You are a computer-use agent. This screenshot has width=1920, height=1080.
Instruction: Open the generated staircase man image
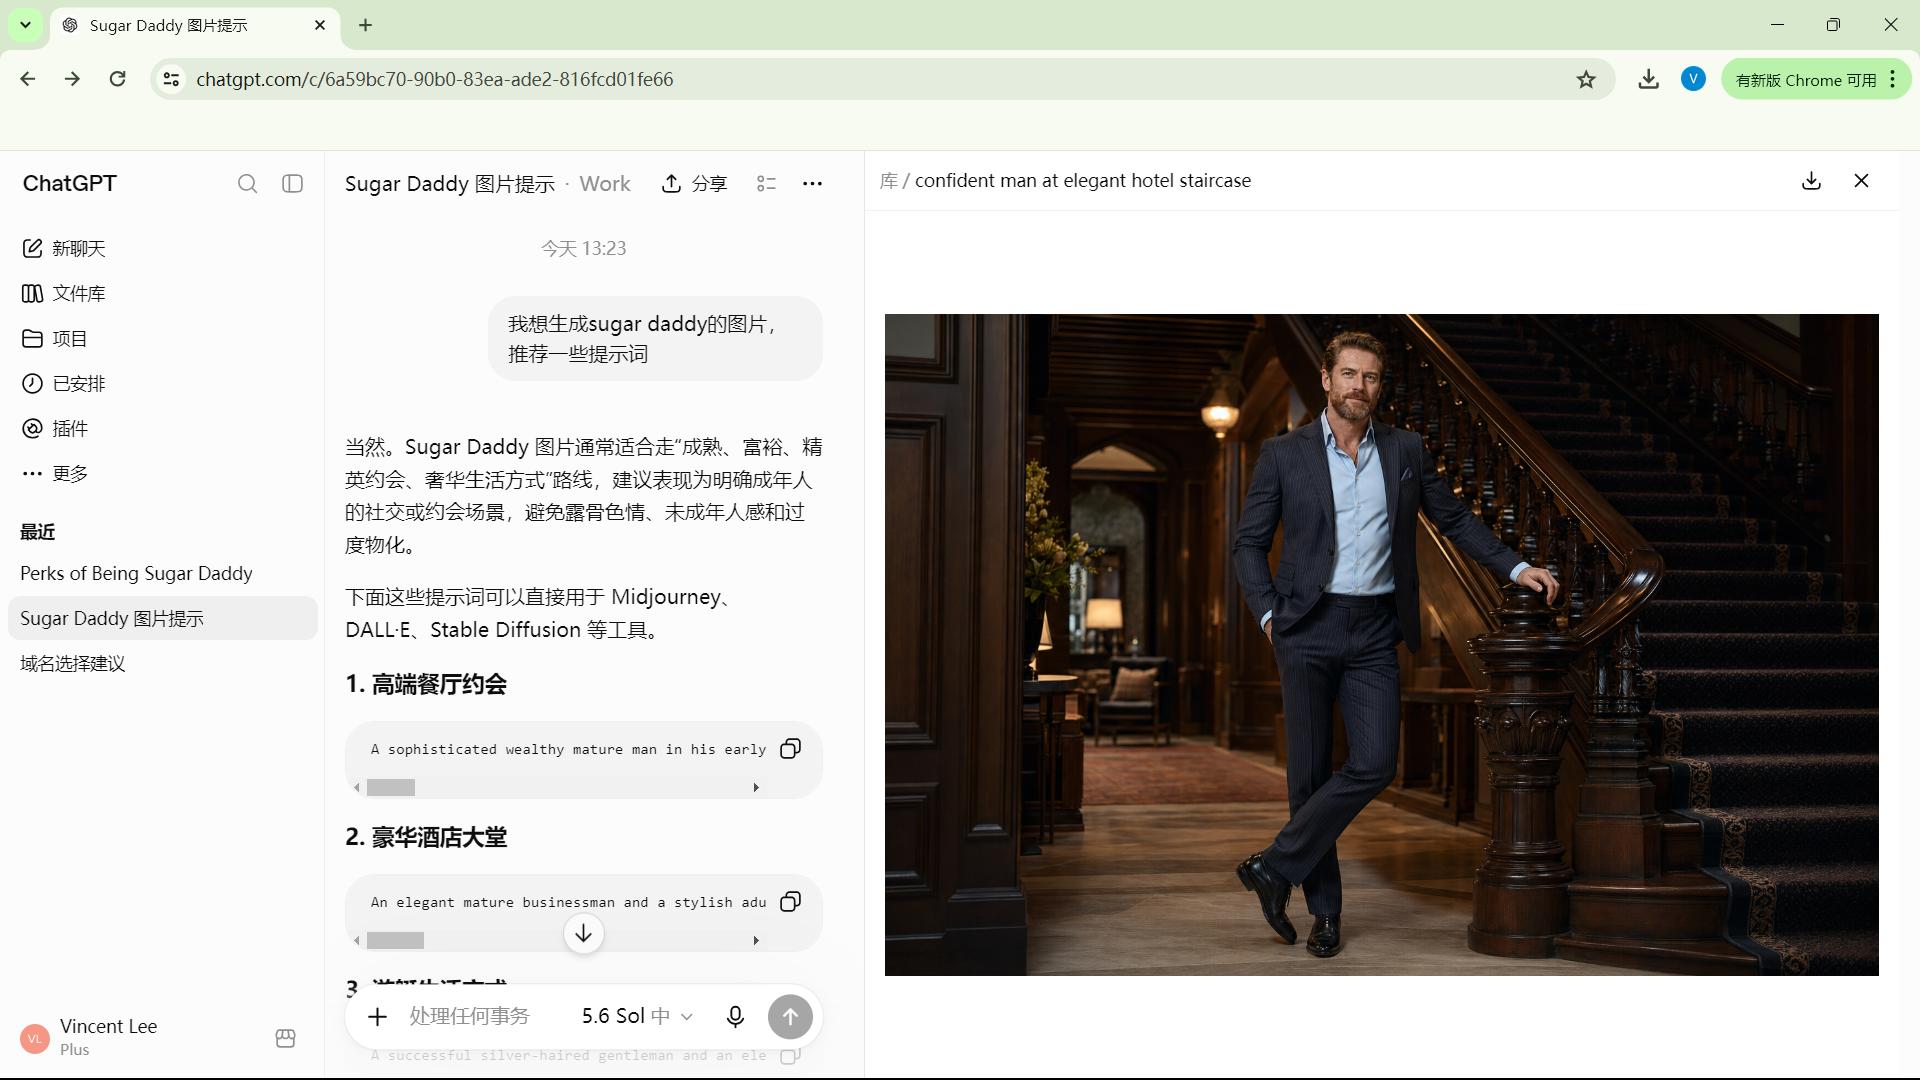click(x=1381, y=645)
